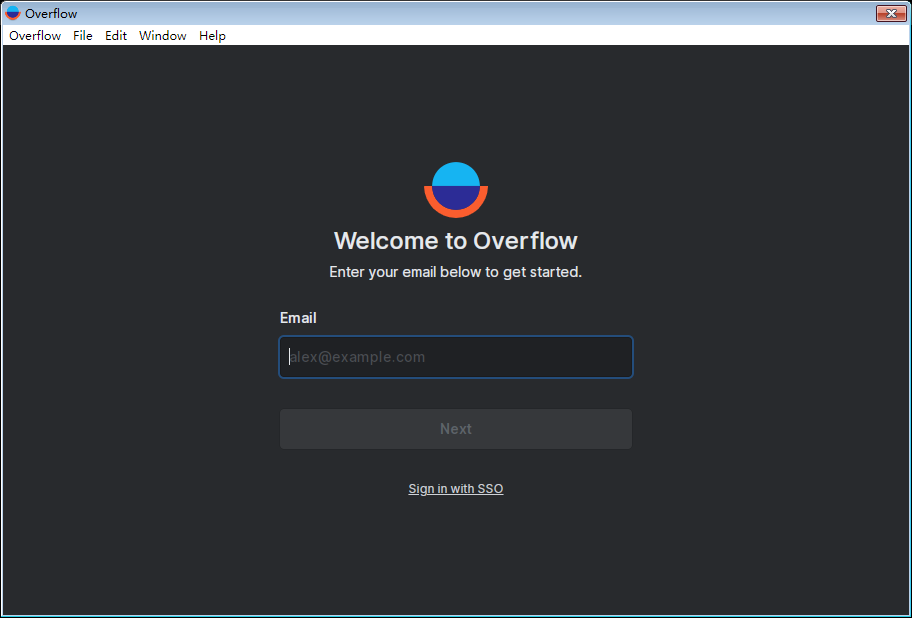Image resolution: width=912 pixels, height=618 pixels.
Task: Click the Enter your email subtitle text
Action: point(455,271)
